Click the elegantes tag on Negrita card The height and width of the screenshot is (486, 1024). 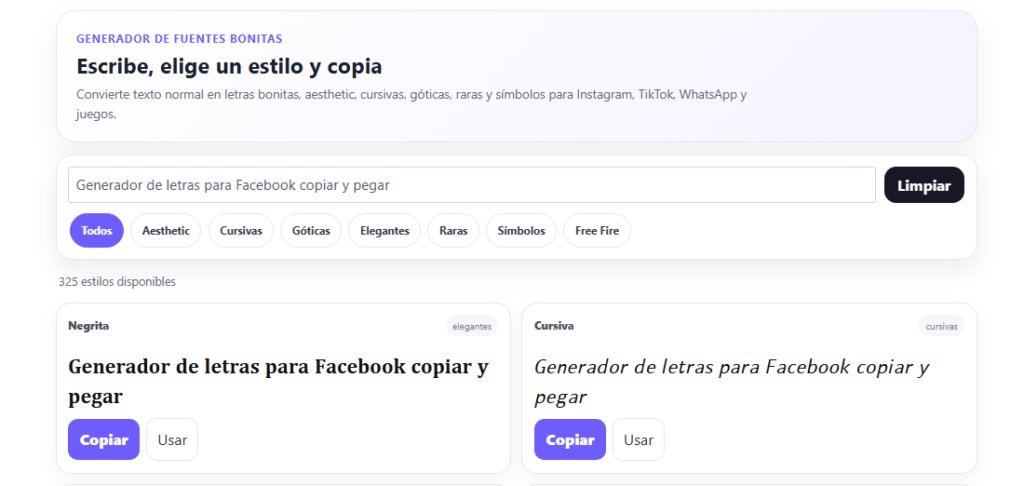tap(472, 326)
